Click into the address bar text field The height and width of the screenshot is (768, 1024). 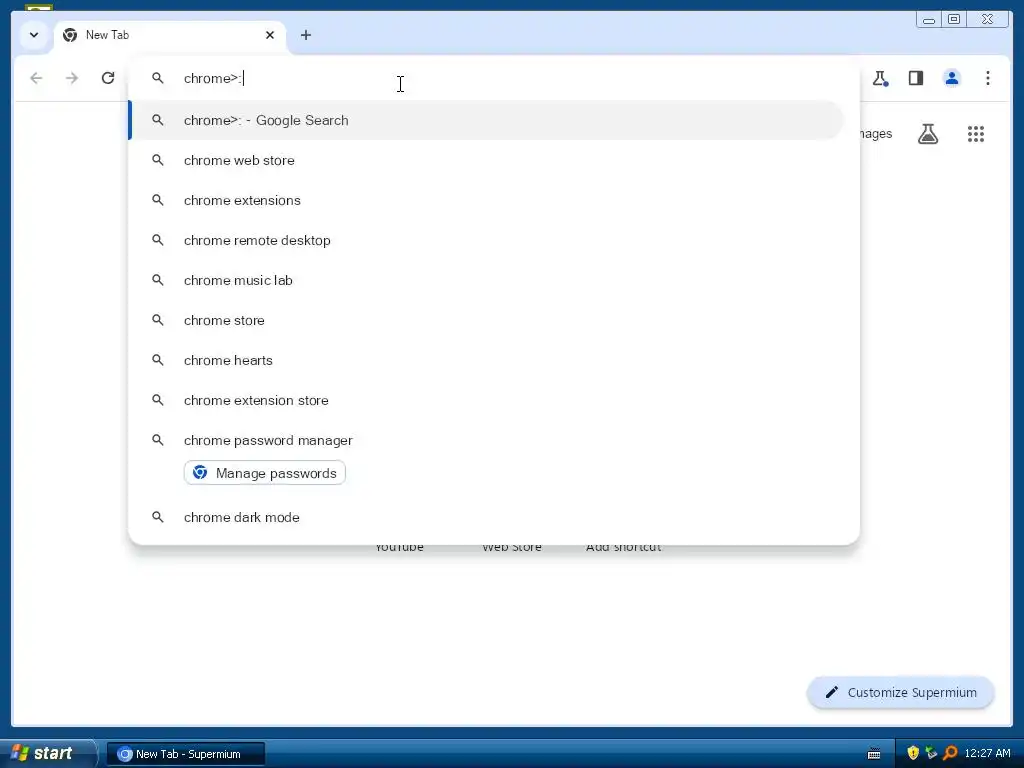point(516,78)
